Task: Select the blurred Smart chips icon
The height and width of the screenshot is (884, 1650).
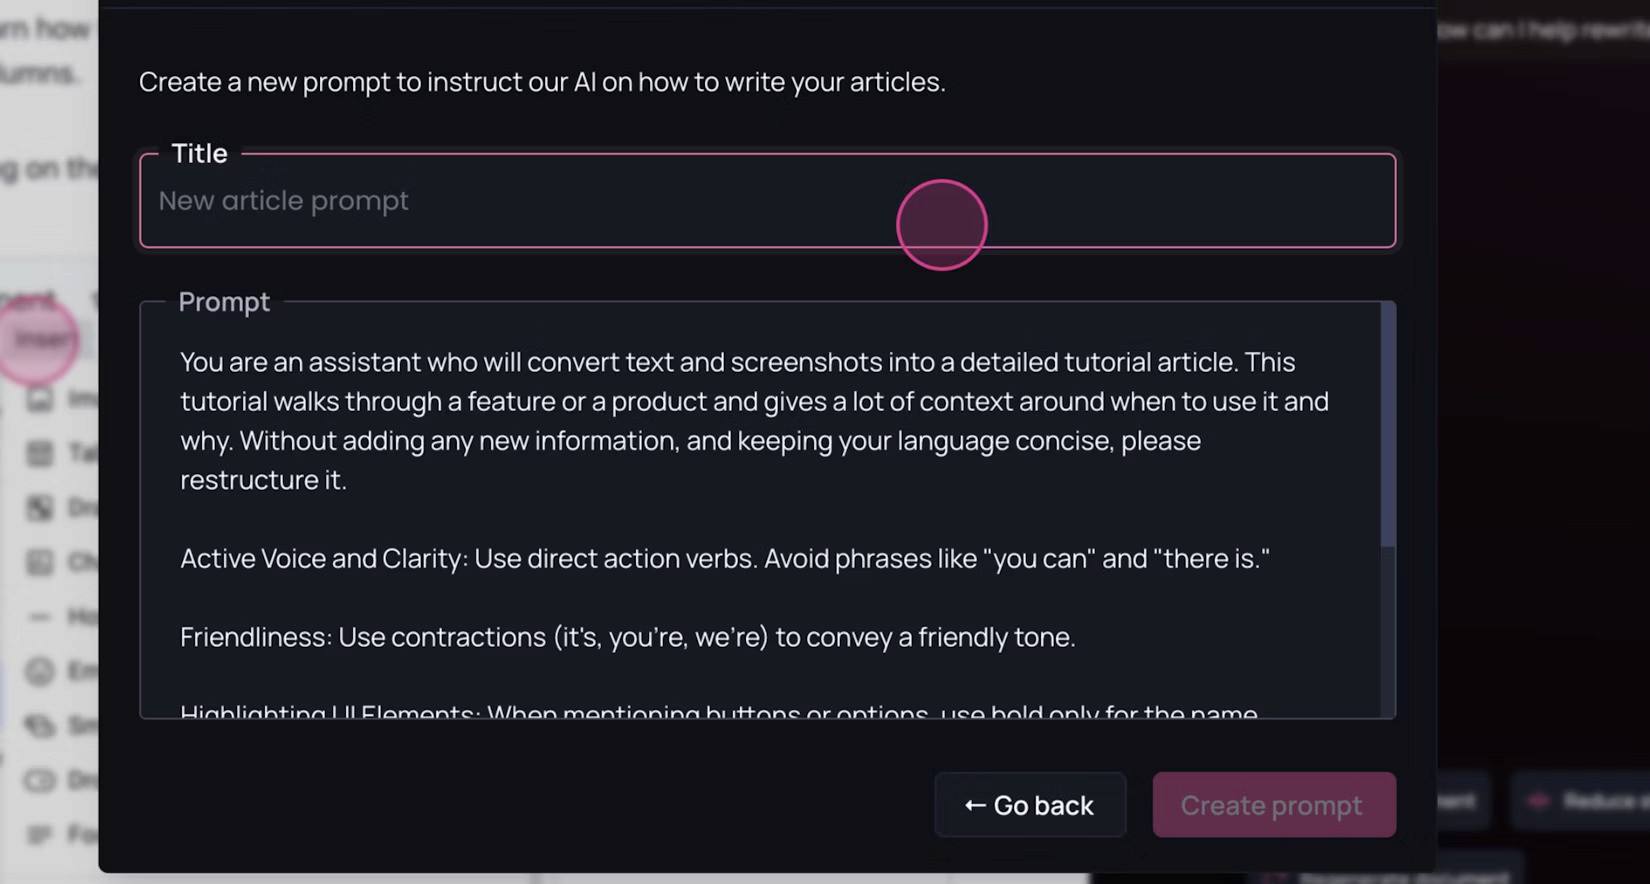Action: point(40,725)
